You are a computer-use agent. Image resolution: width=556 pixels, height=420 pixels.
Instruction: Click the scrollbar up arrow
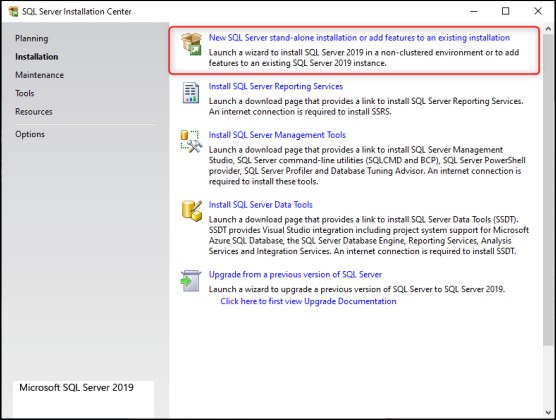pos(548,29)
